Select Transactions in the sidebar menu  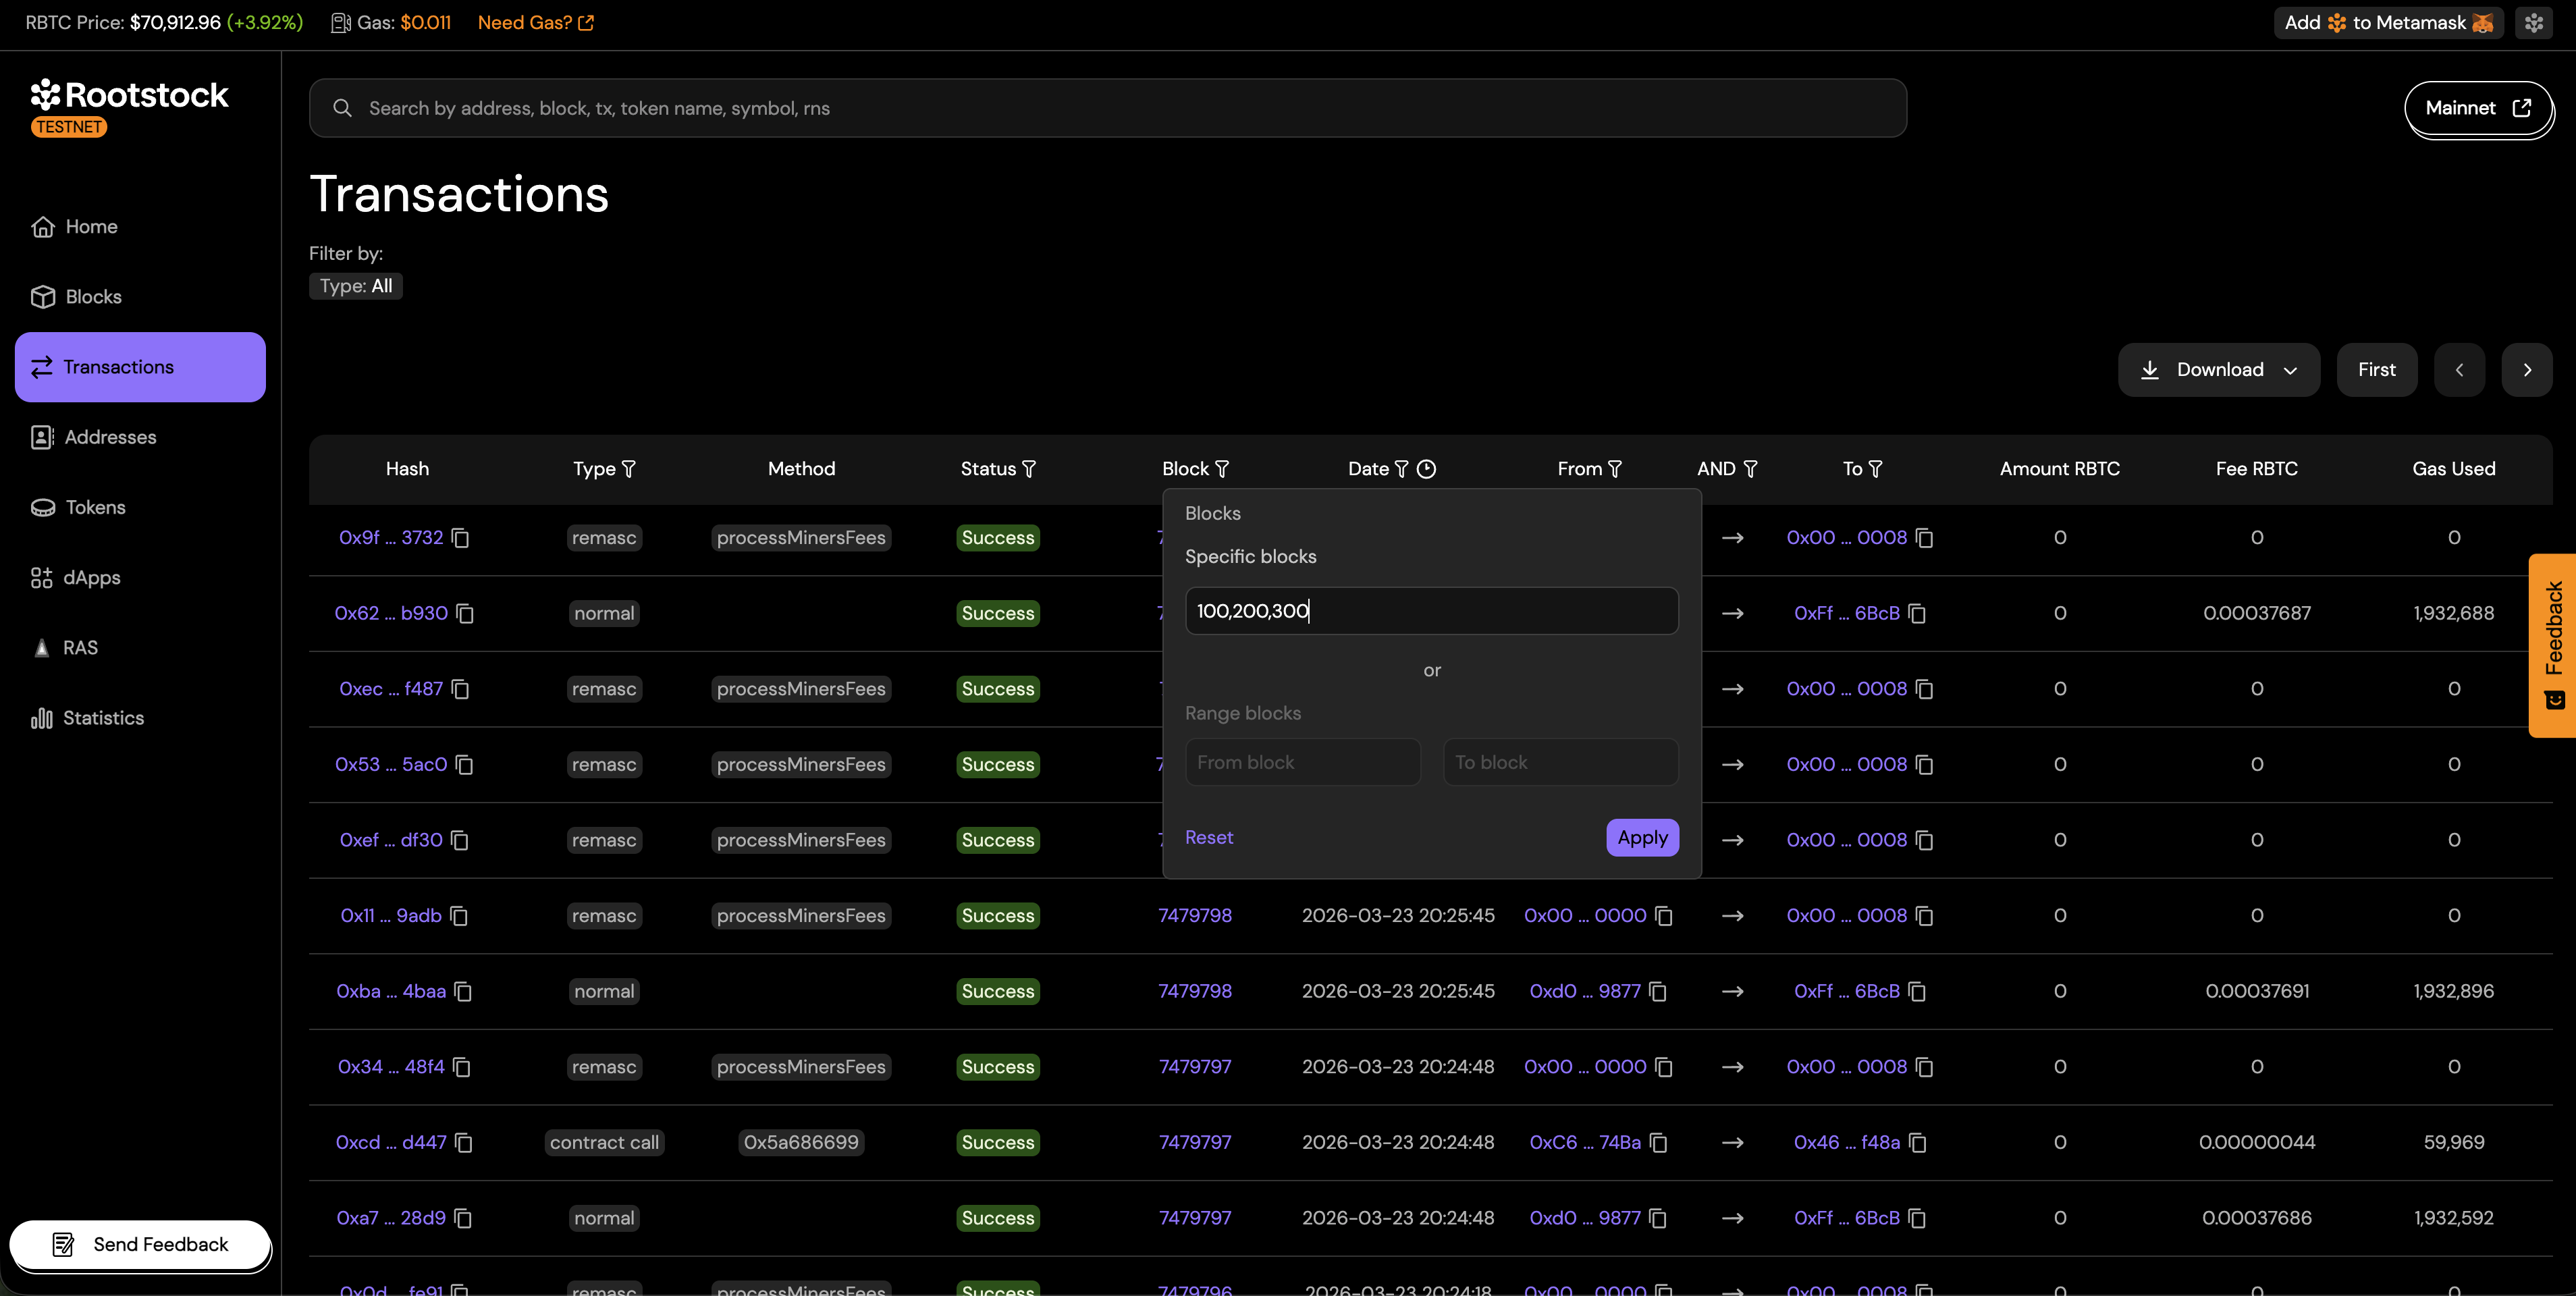(118, 366)
